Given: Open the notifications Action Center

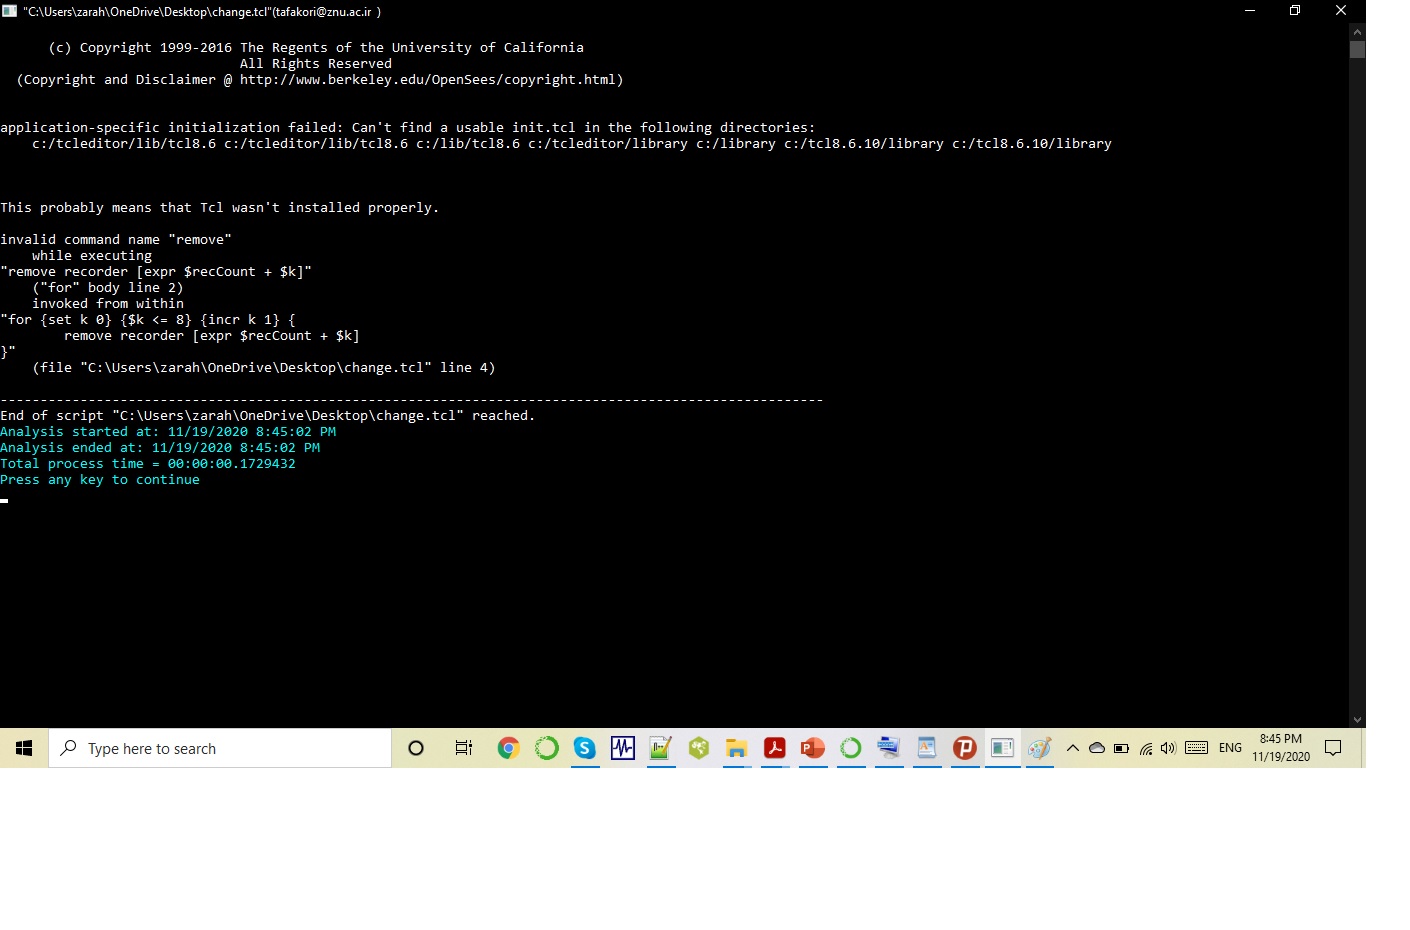Looking at the screenshot, I should [1333, 747].
